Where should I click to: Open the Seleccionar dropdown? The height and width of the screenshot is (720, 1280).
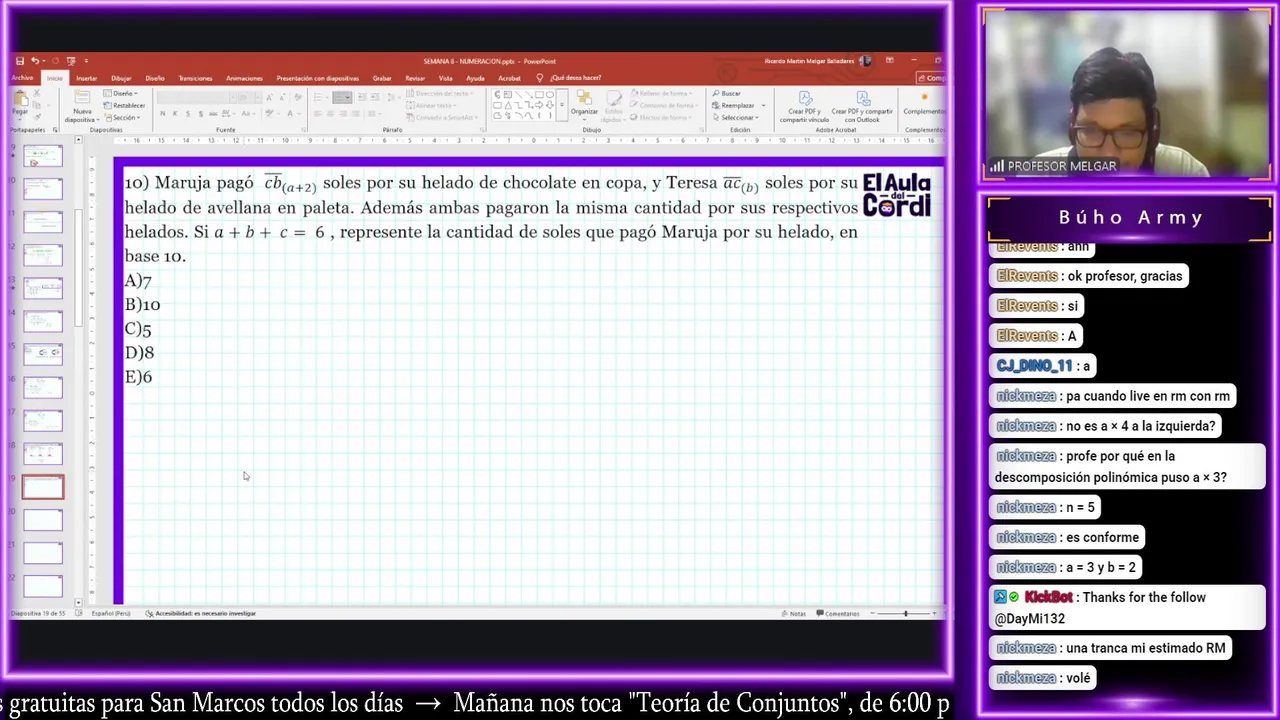pyautogui.click(x=735, y=117)
